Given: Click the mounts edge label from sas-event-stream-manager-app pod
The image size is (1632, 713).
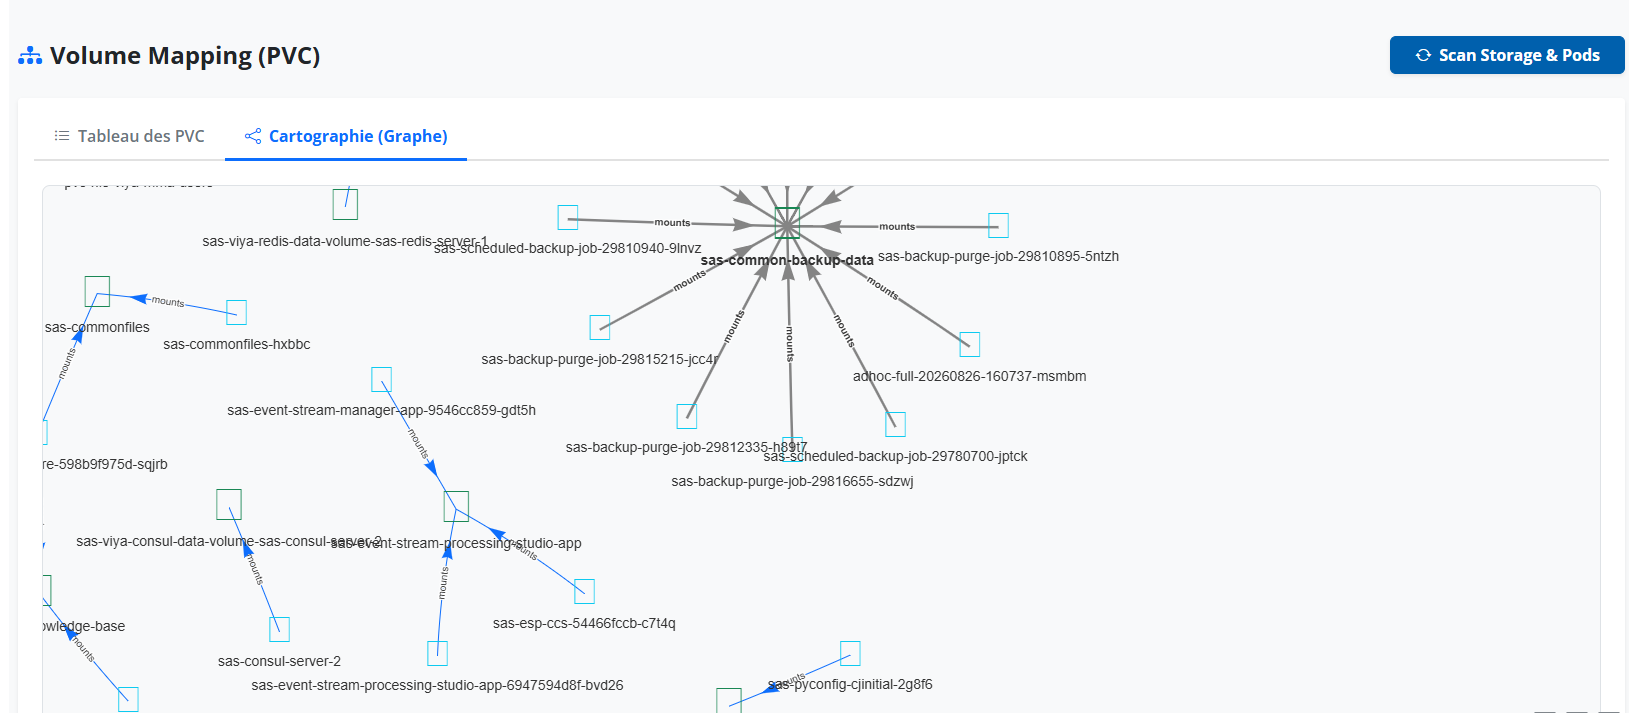Looking at the screenshot, I should [418, 444].
